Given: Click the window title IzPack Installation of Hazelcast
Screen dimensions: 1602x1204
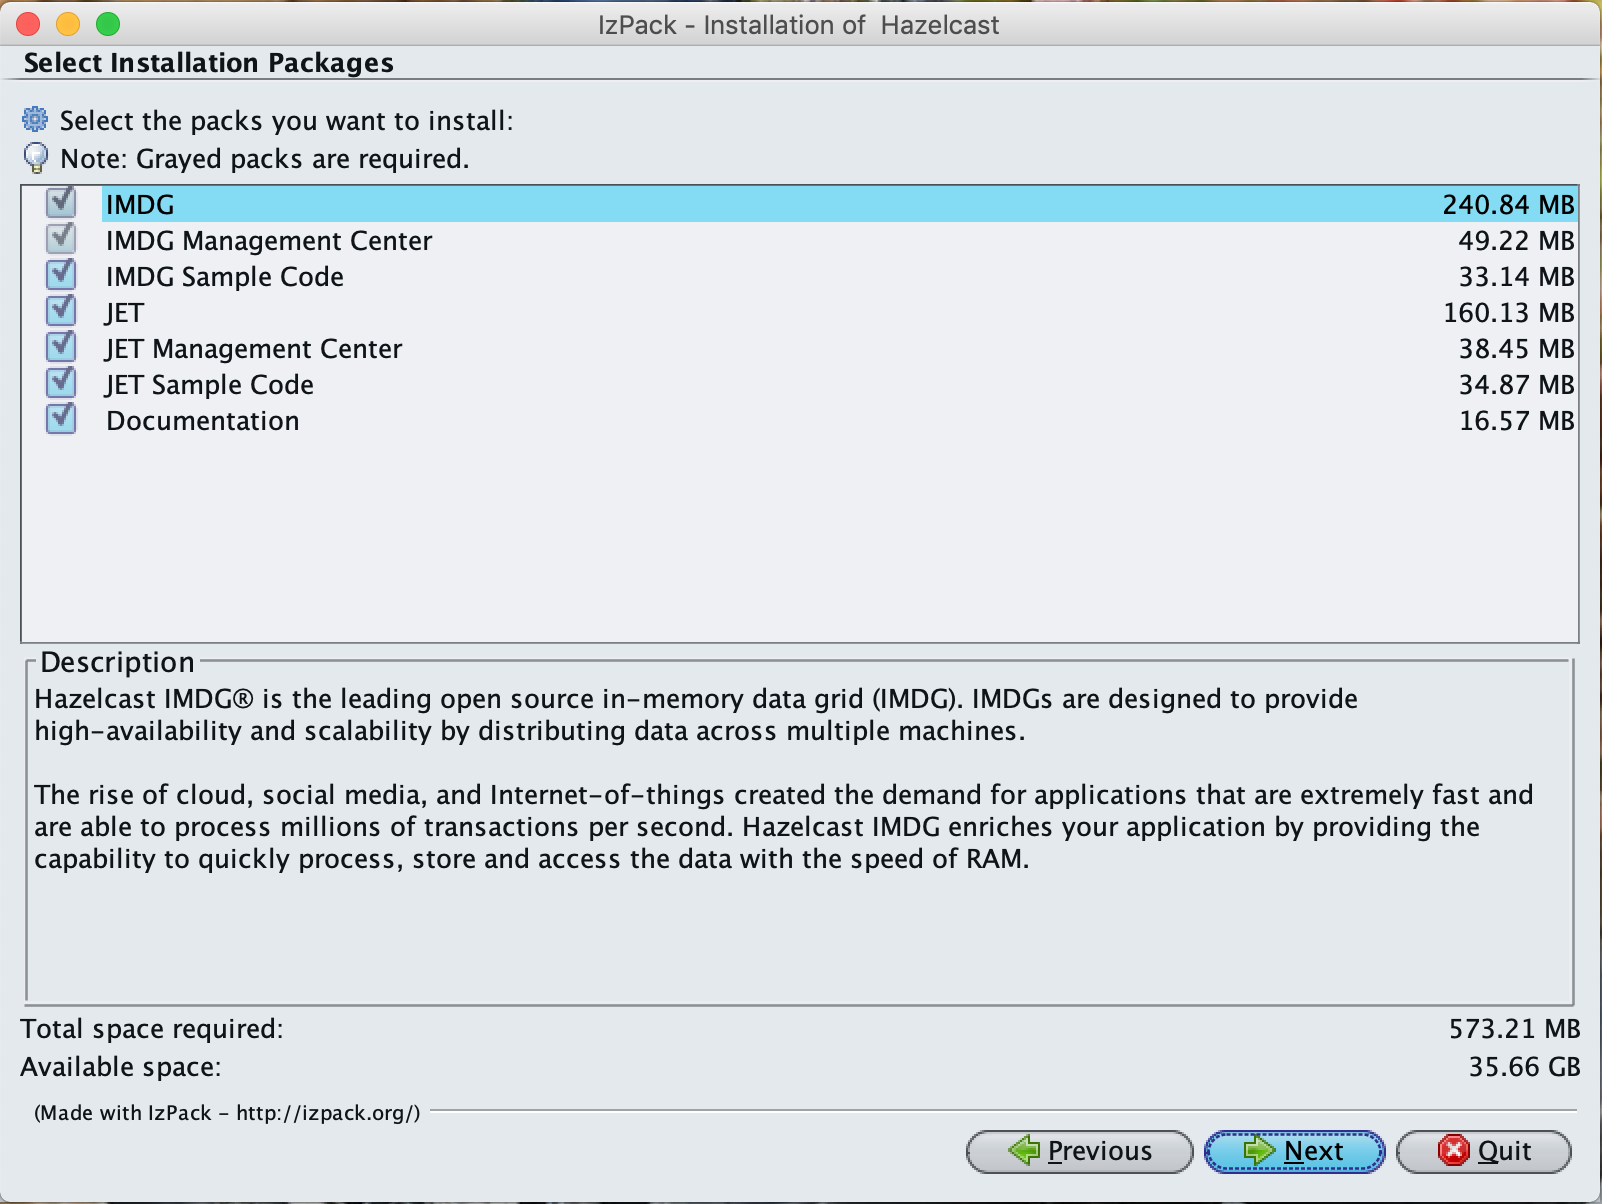Looking at the screenshot, I should tap(798, 25).
